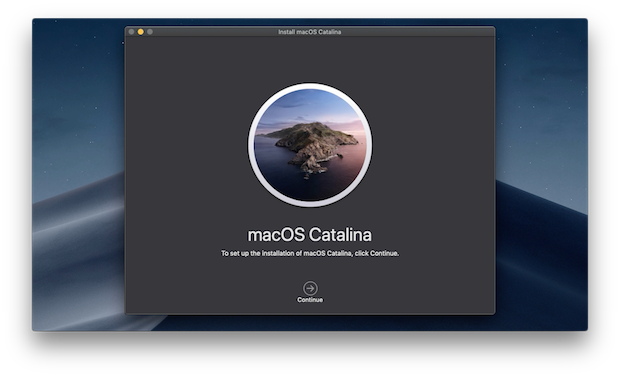Image resolution: width=620 pixels, height=377 pixels.
Task: Click the 'Install macOS Catalina' window title
Action: [310, 32]
